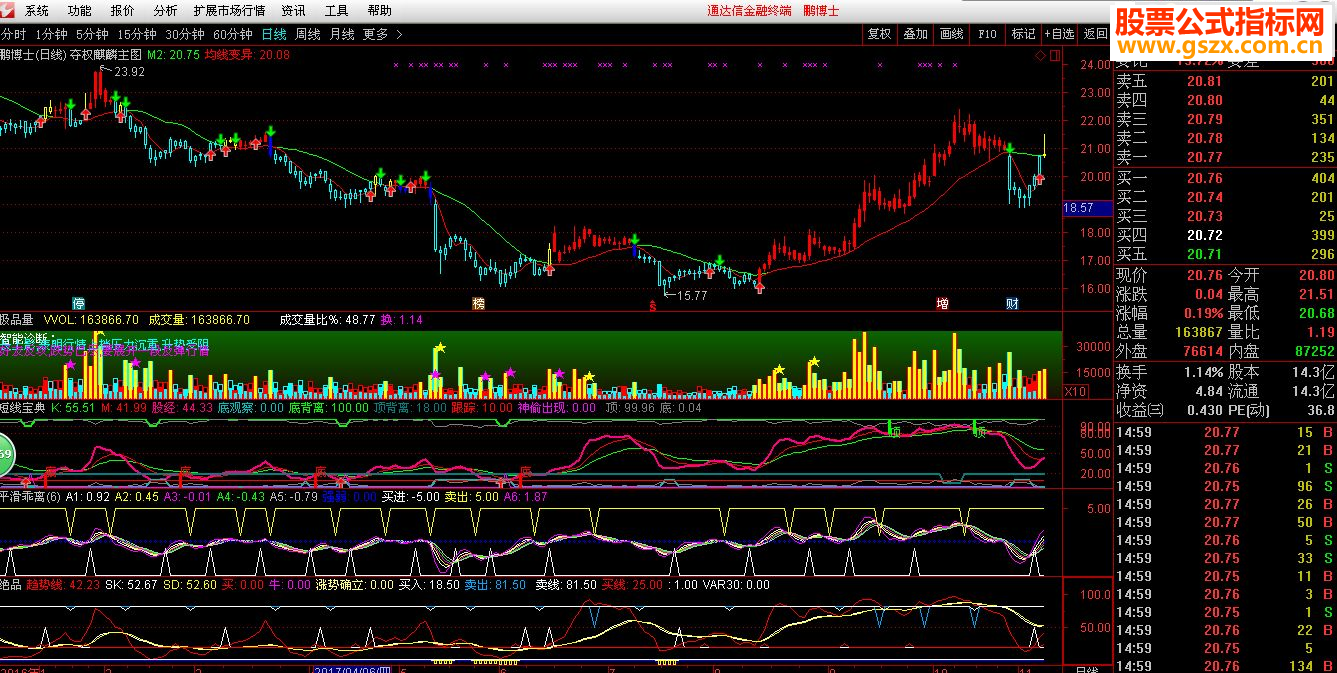Viewport: 1337px width, 673px height.
Task: Click the PE(动) value 36.8
Action: 1320,410
